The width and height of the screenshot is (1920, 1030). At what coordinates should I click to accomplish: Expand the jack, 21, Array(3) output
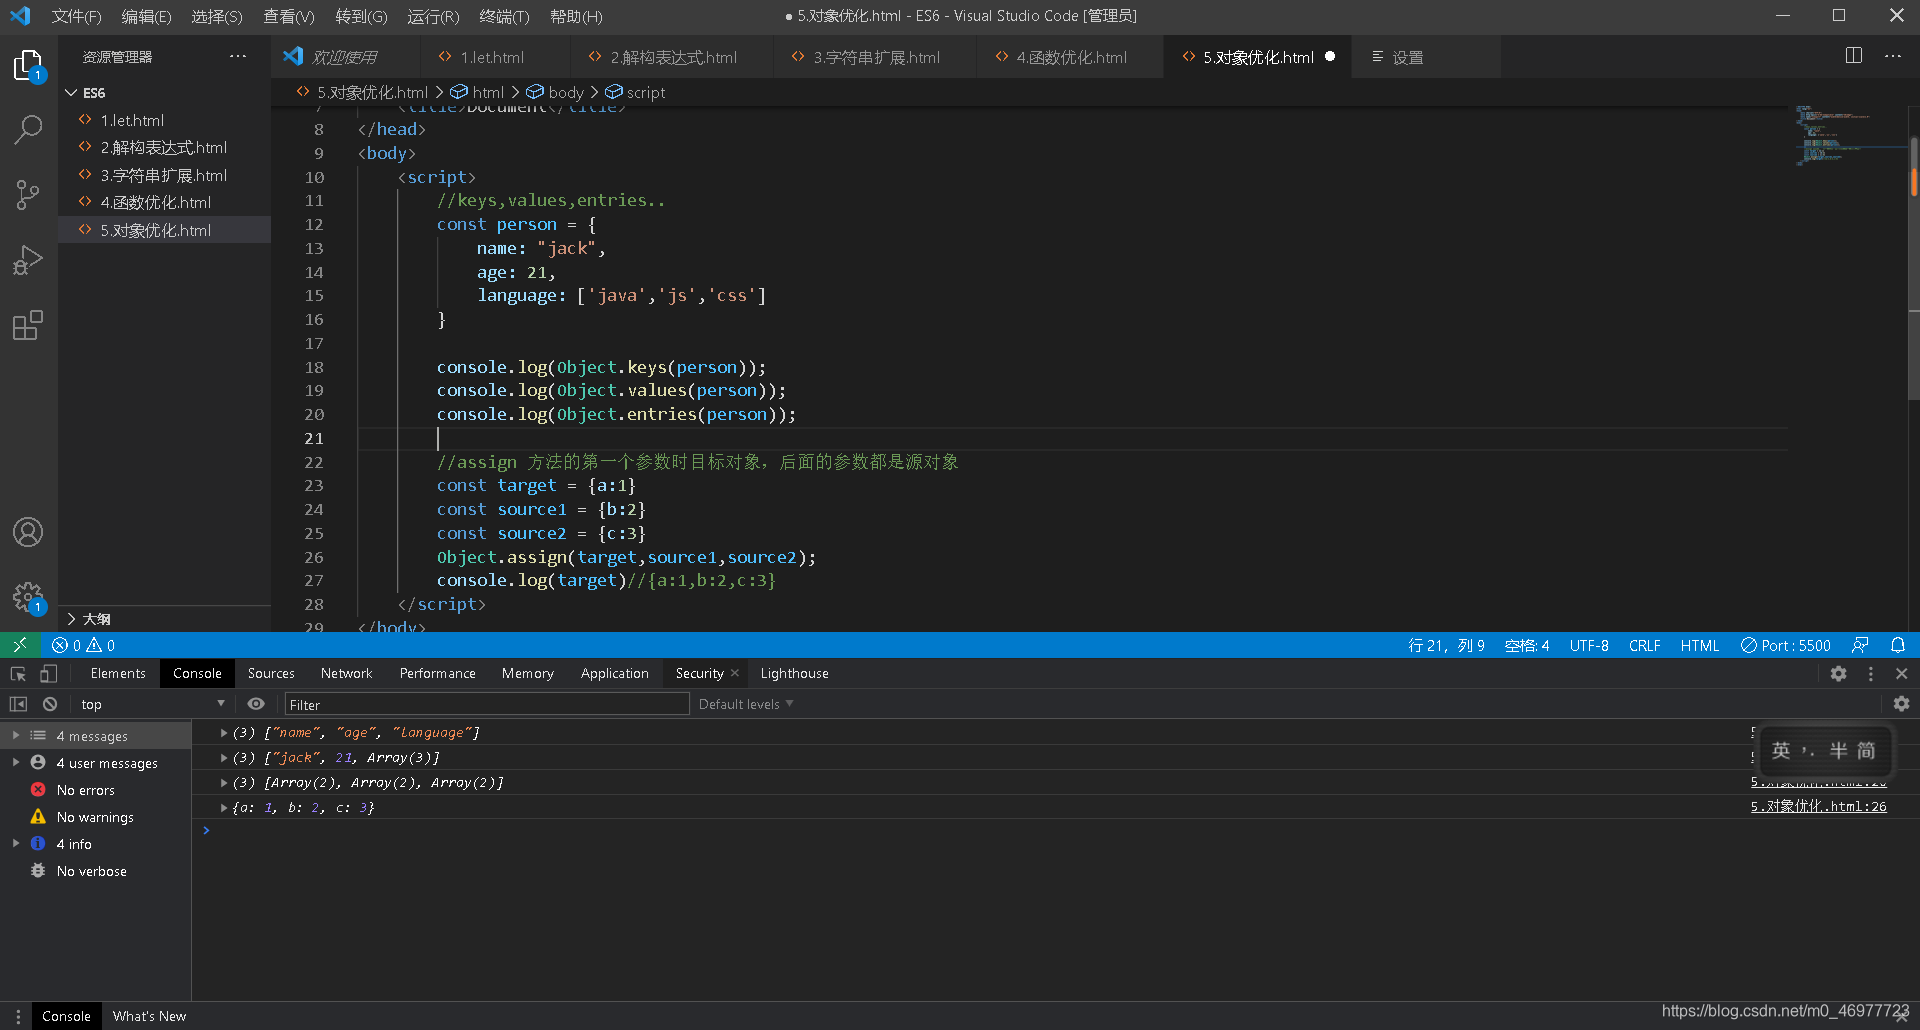224,757
